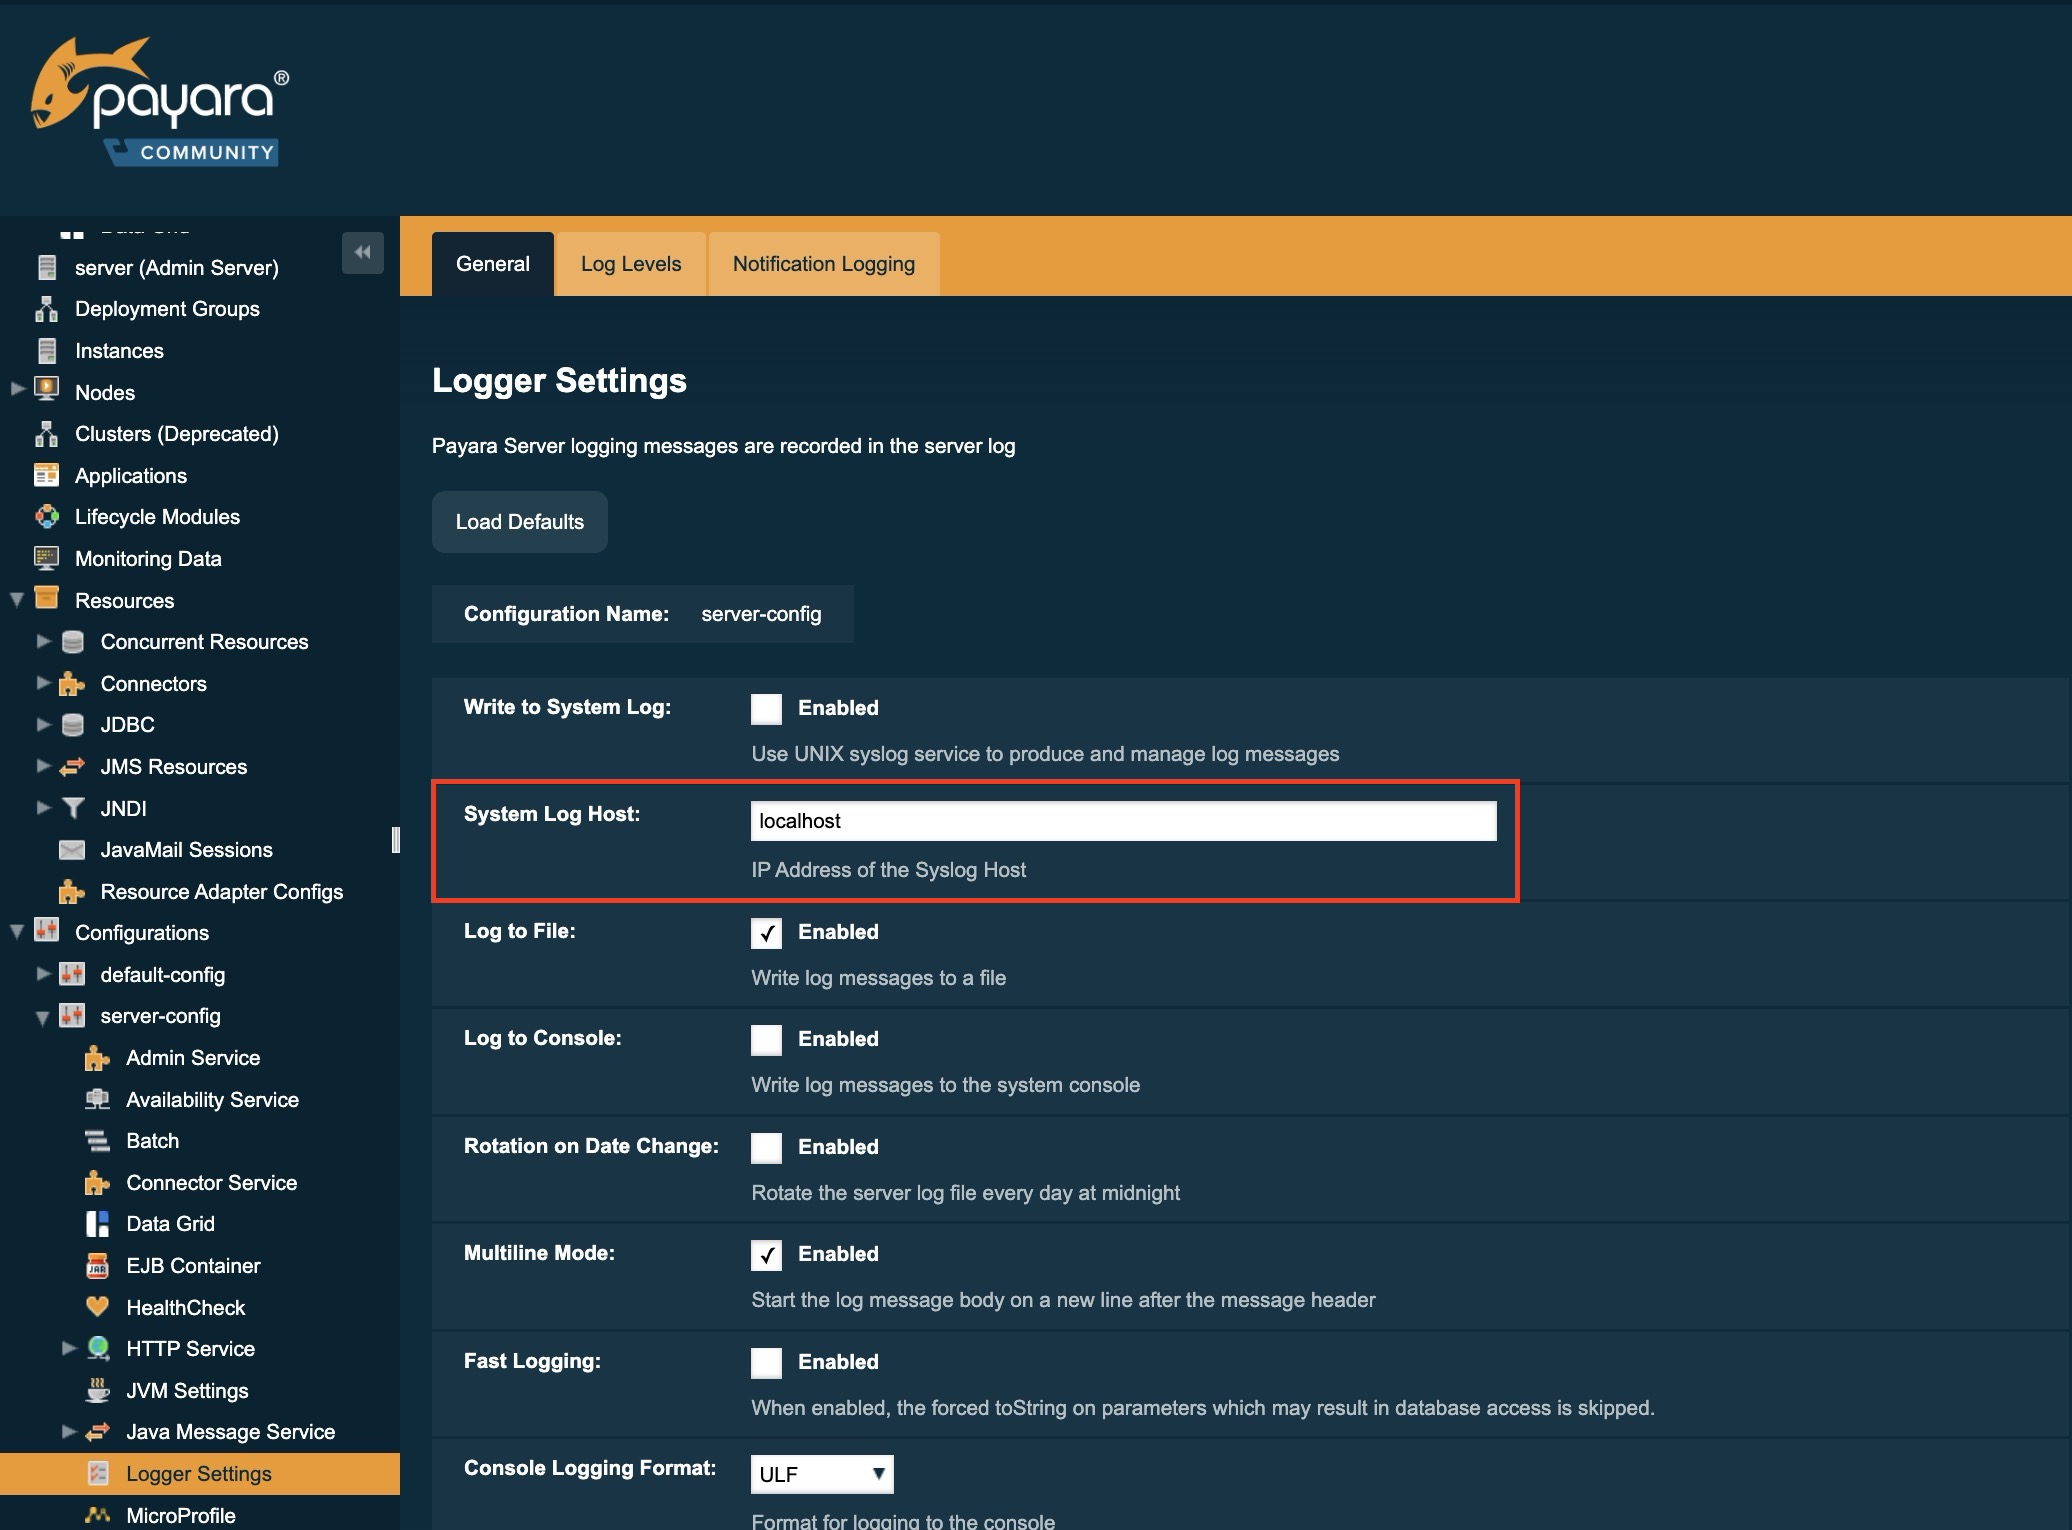Open JavaMail Sessions settings
The image size is (2072, 1530).
point(186,849)
